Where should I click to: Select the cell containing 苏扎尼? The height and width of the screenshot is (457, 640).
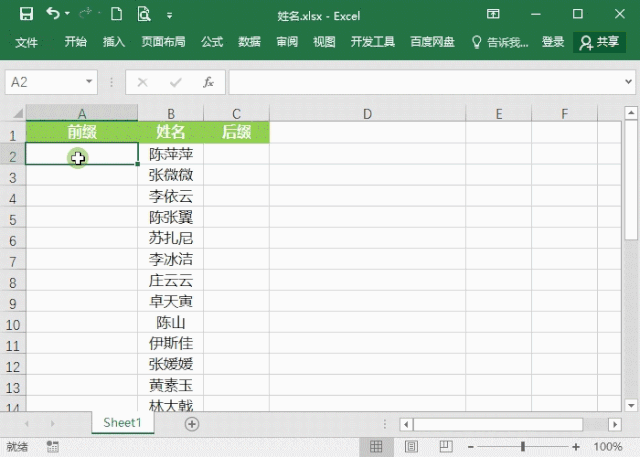(171, 238)
